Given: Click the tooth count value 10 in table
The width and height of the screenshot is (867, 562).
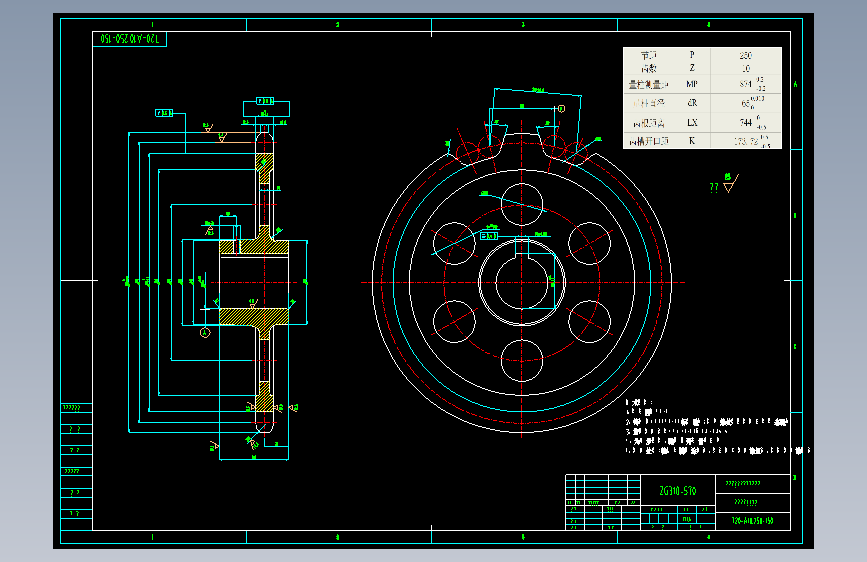Looking at the screenshot, I should tap(745, 69).
